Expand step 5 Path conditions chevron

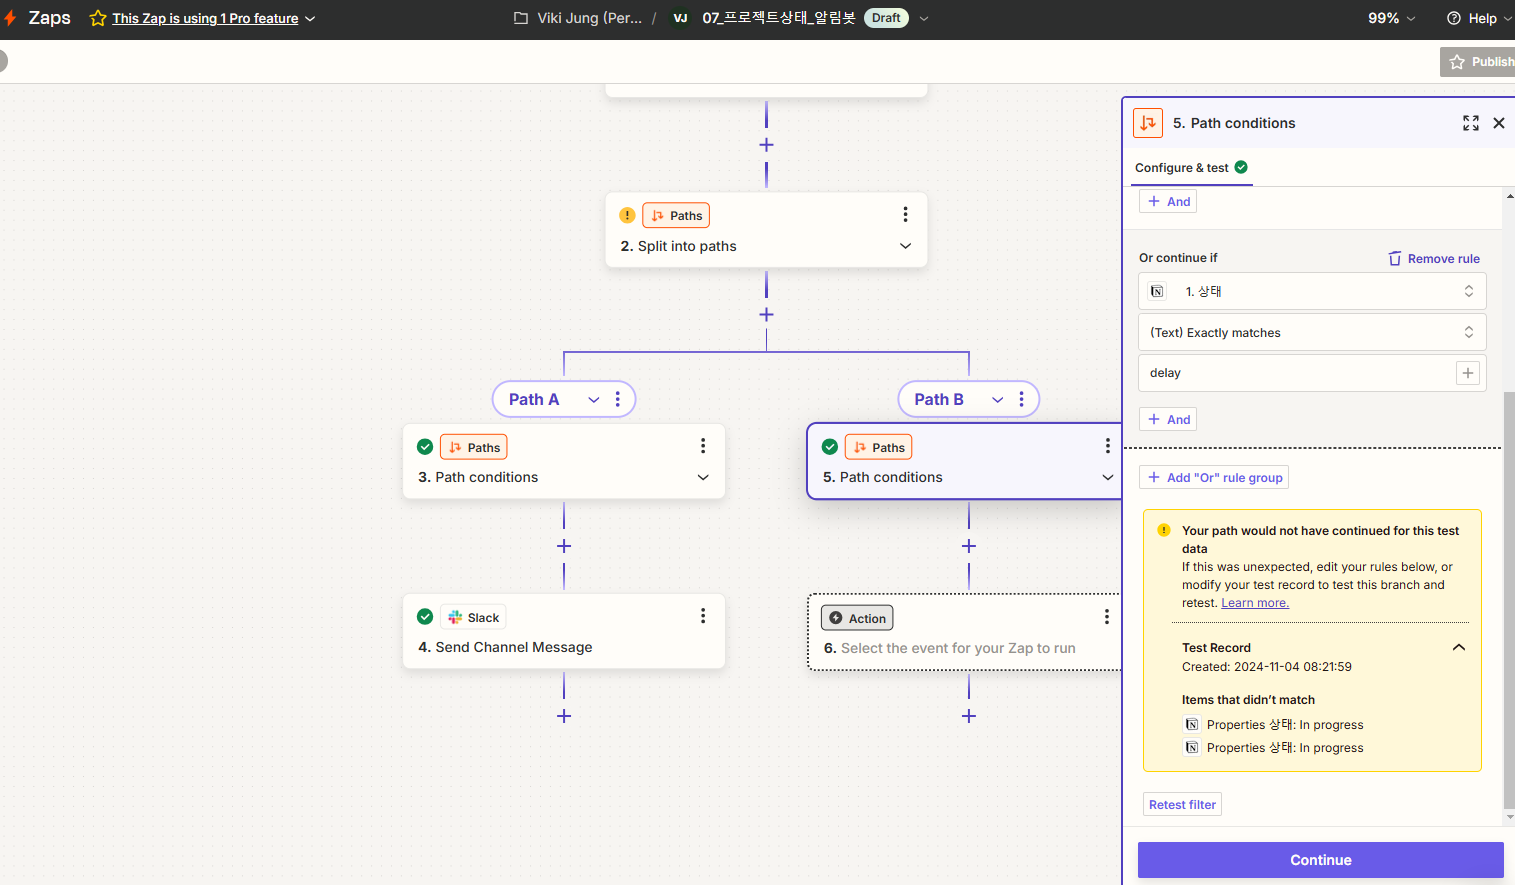(x=1107, y=477)
